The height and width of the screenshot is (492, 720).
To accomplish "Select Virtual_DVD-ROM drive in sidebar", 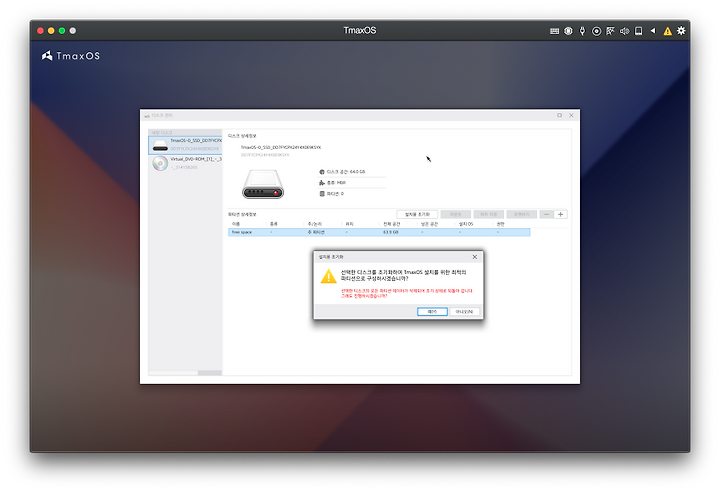I will (x=185, y=163).
